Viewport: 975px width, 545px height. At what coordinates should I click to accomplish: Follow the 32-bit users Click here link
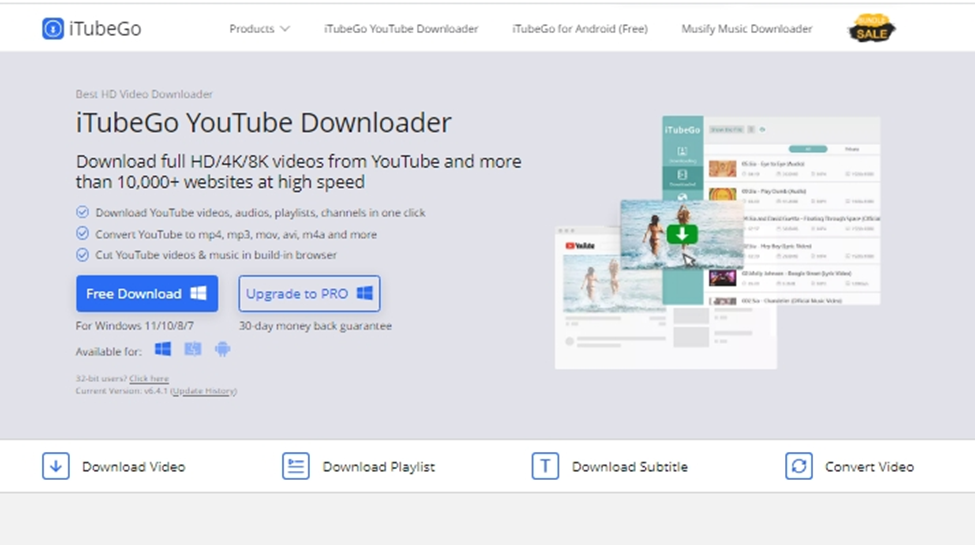point(149,378)
